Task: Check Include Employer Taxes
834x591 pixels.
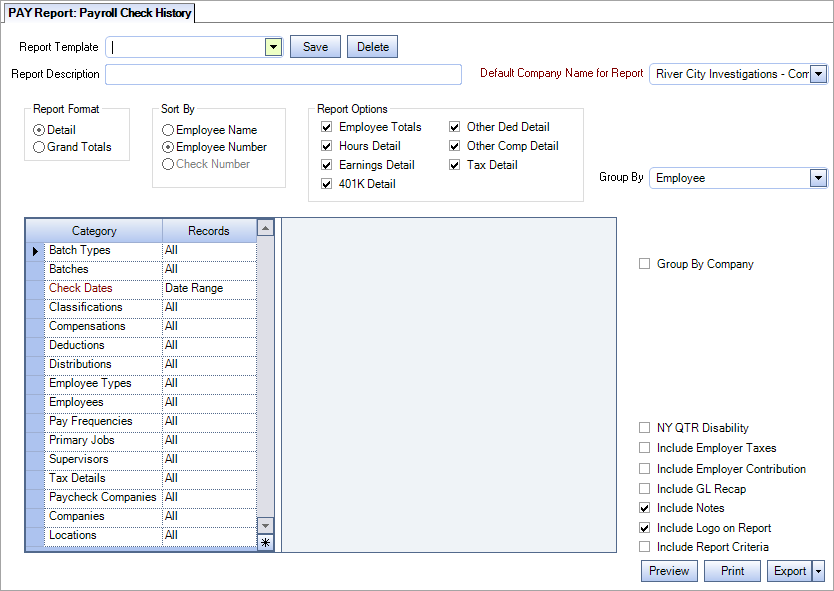Action: (x=645, y=447)
